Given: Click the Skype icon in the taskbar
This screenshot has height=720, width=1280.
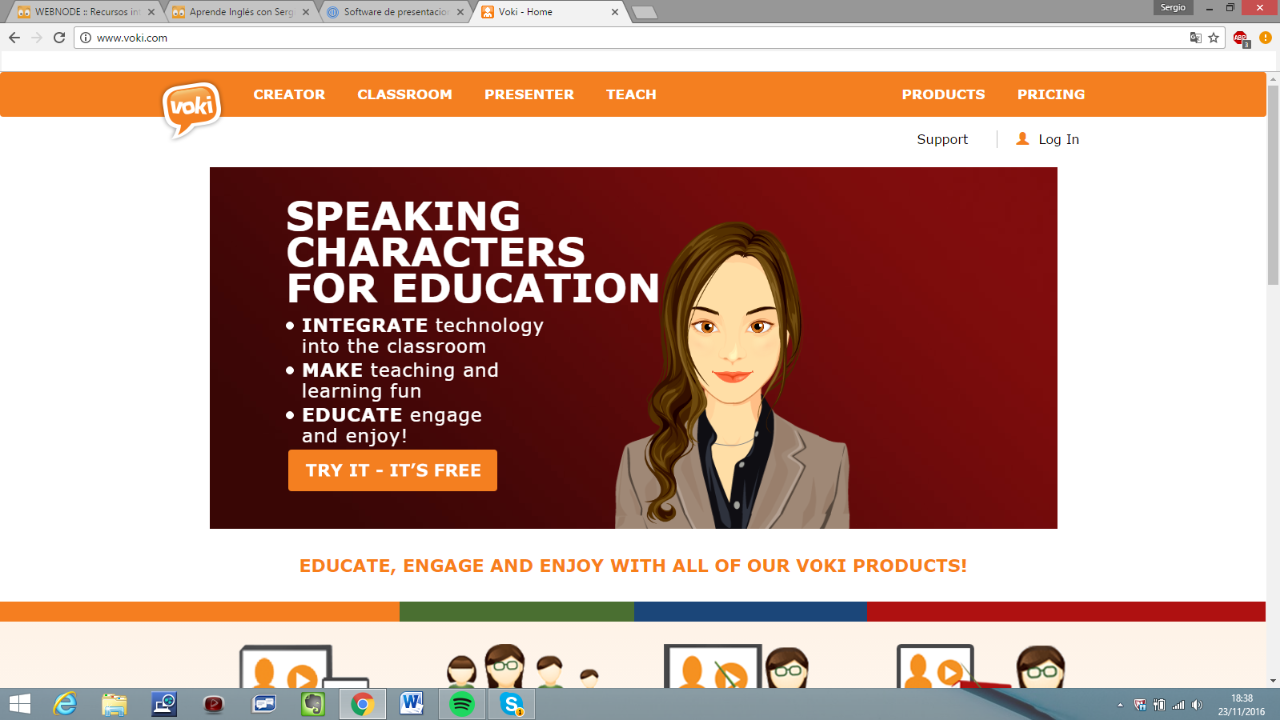Looking at the screenshot, I should click(x=511, y=704).
